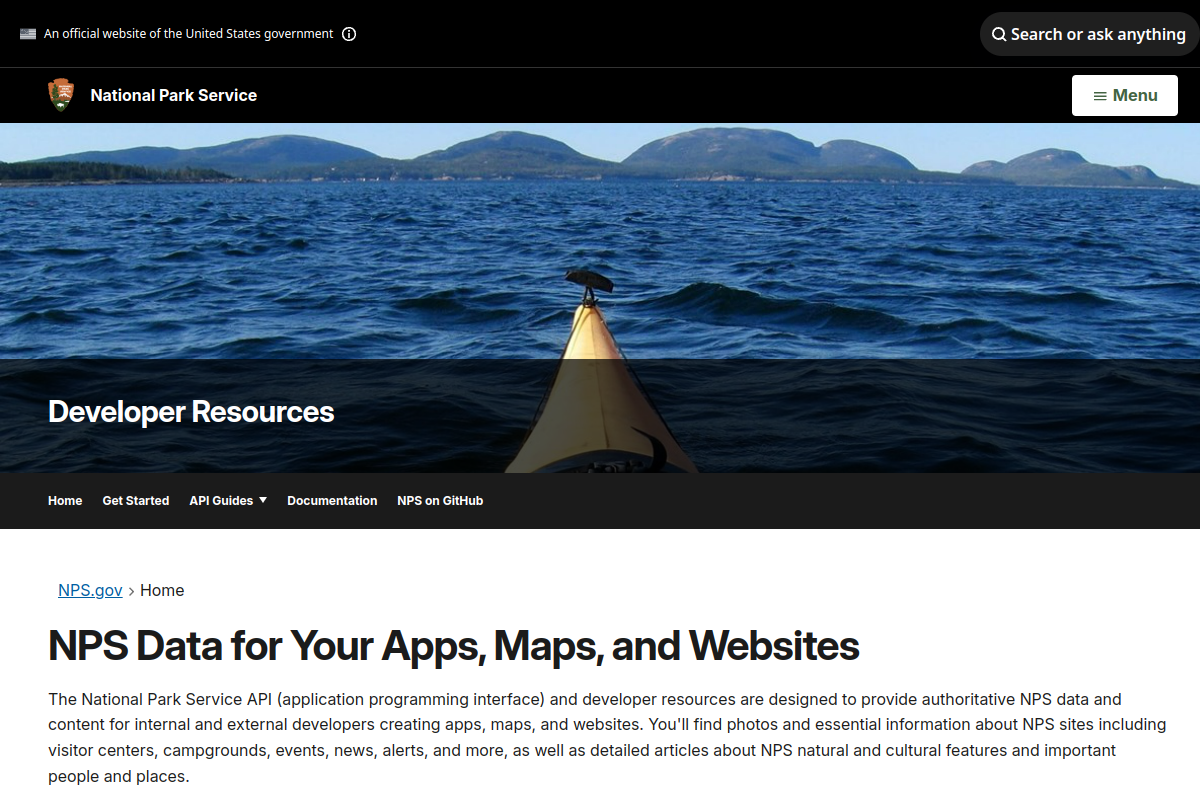Open the Search or ask anything box

pyautogui.click(x=1089, y=34)
